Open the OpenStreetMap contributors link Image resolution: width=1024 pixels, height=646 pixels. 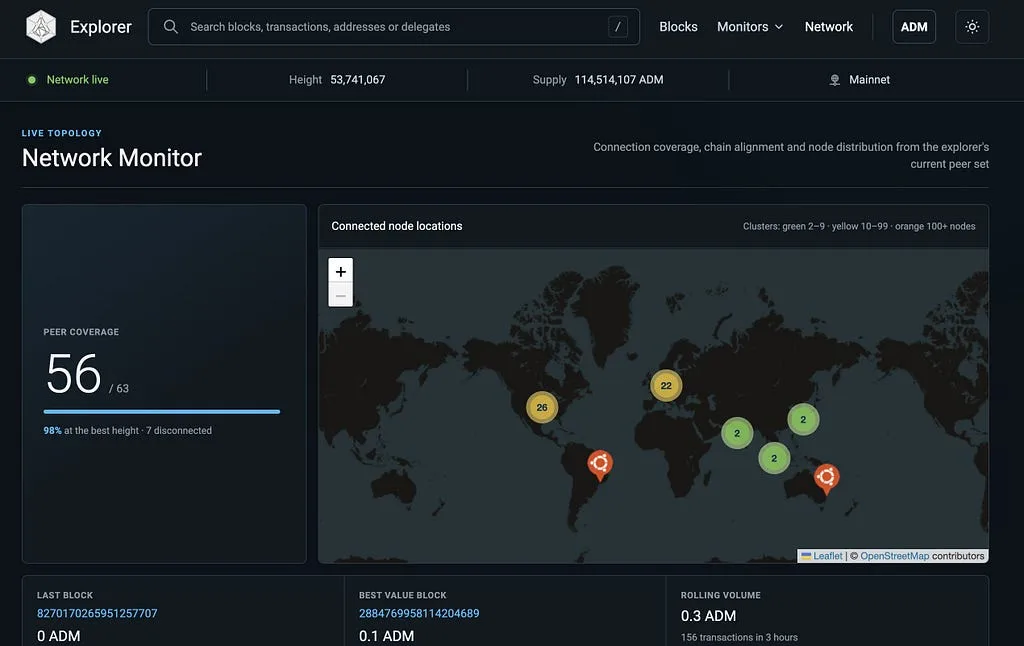[894, 556]
